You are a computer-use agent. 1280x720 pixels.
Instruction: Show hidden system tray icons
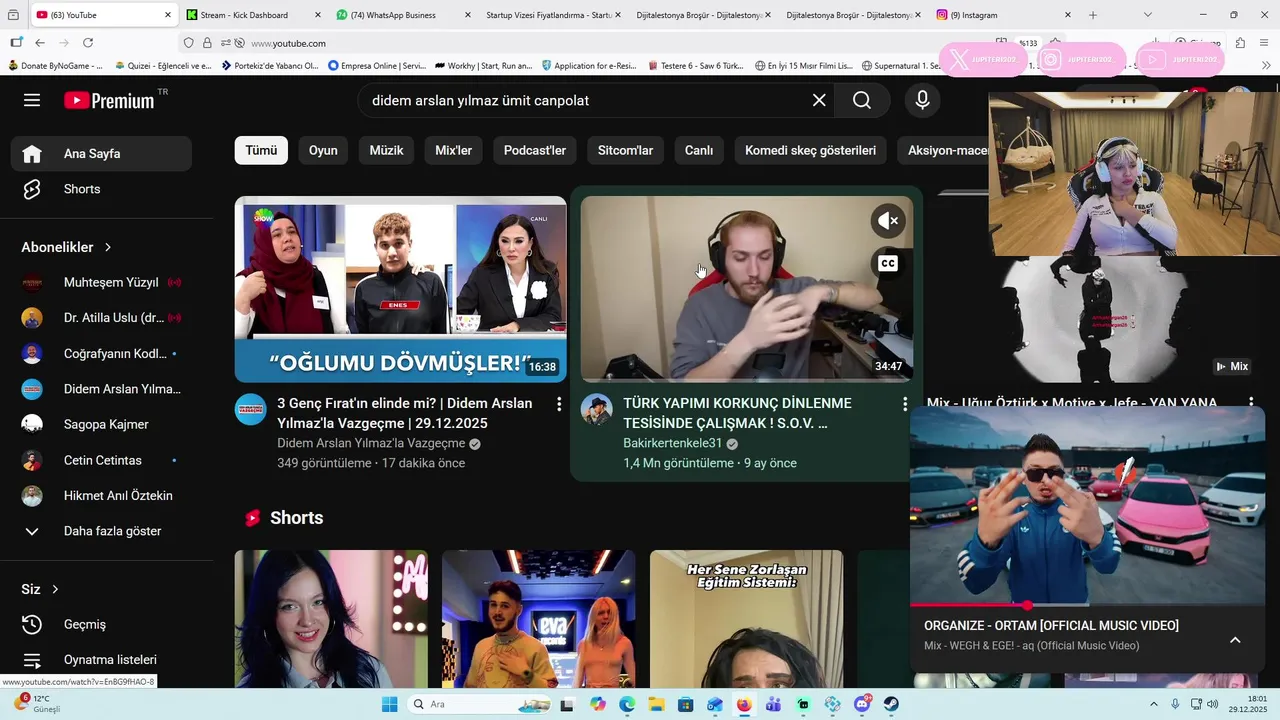pyautogui.click(x=1153, y=704)
